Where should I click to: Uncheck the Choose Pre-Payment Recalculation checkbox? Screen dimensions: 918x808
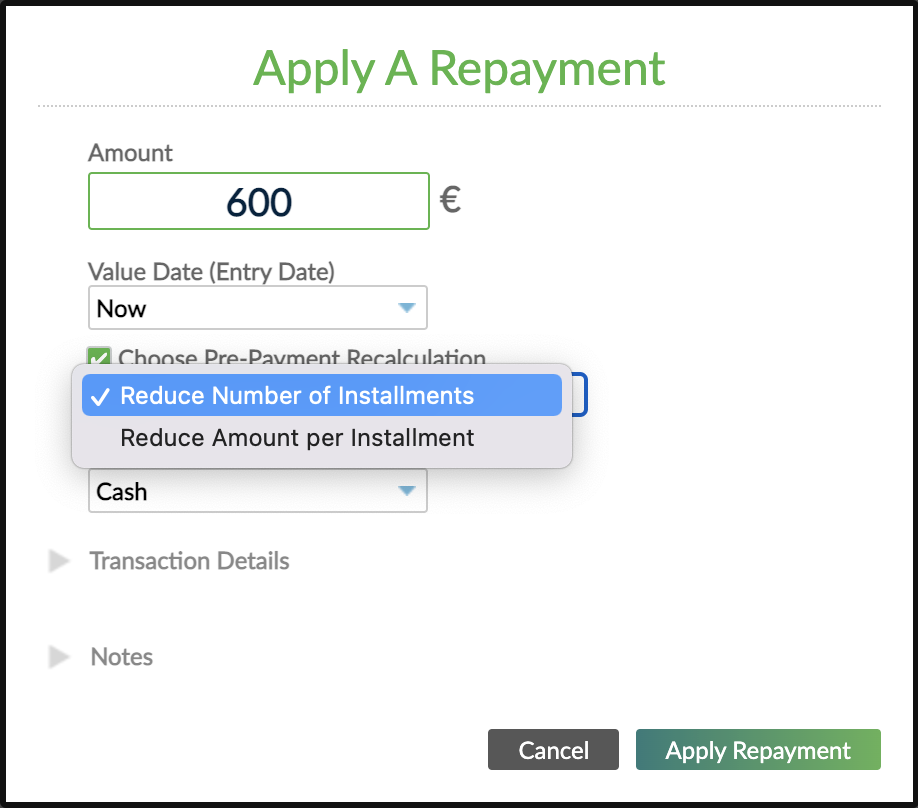[98, 358]
